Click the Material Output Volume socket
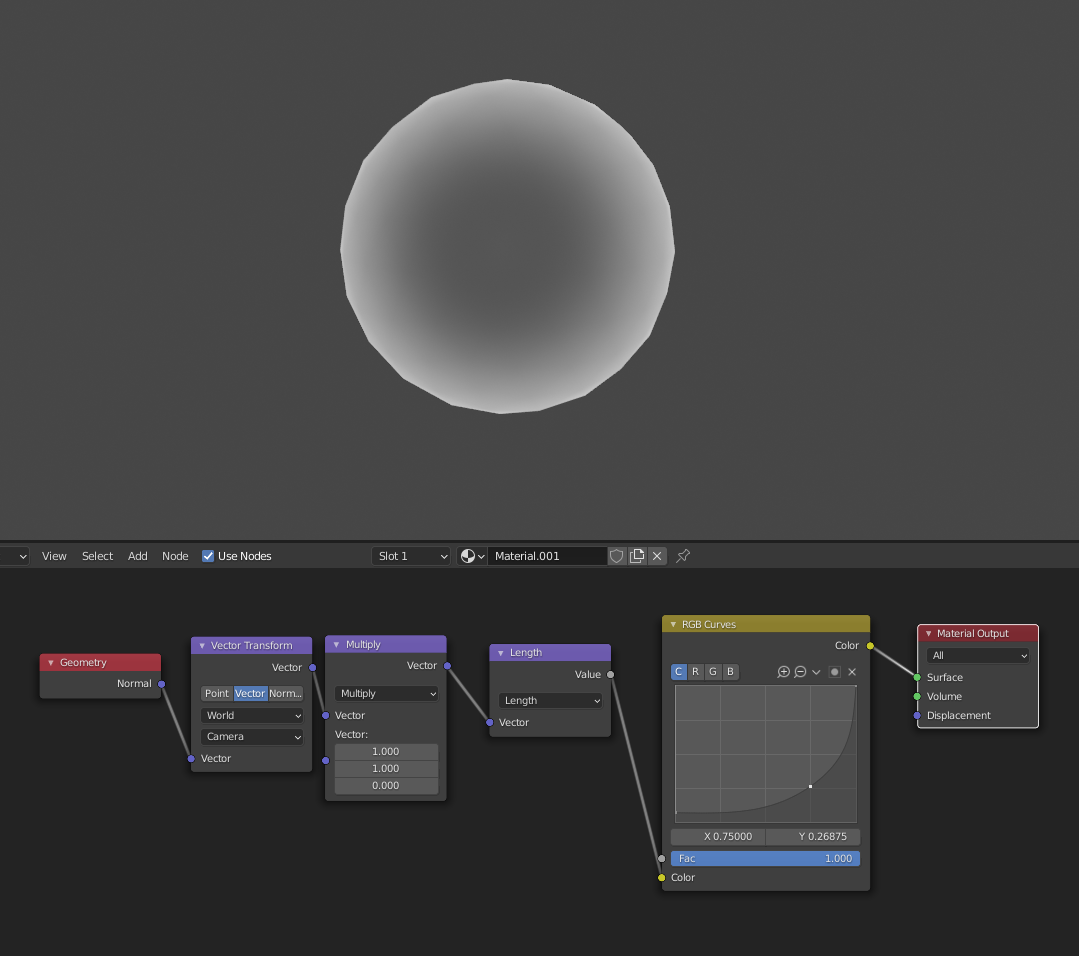Viewport: 1079px width, 956px height. coord(917,697)
